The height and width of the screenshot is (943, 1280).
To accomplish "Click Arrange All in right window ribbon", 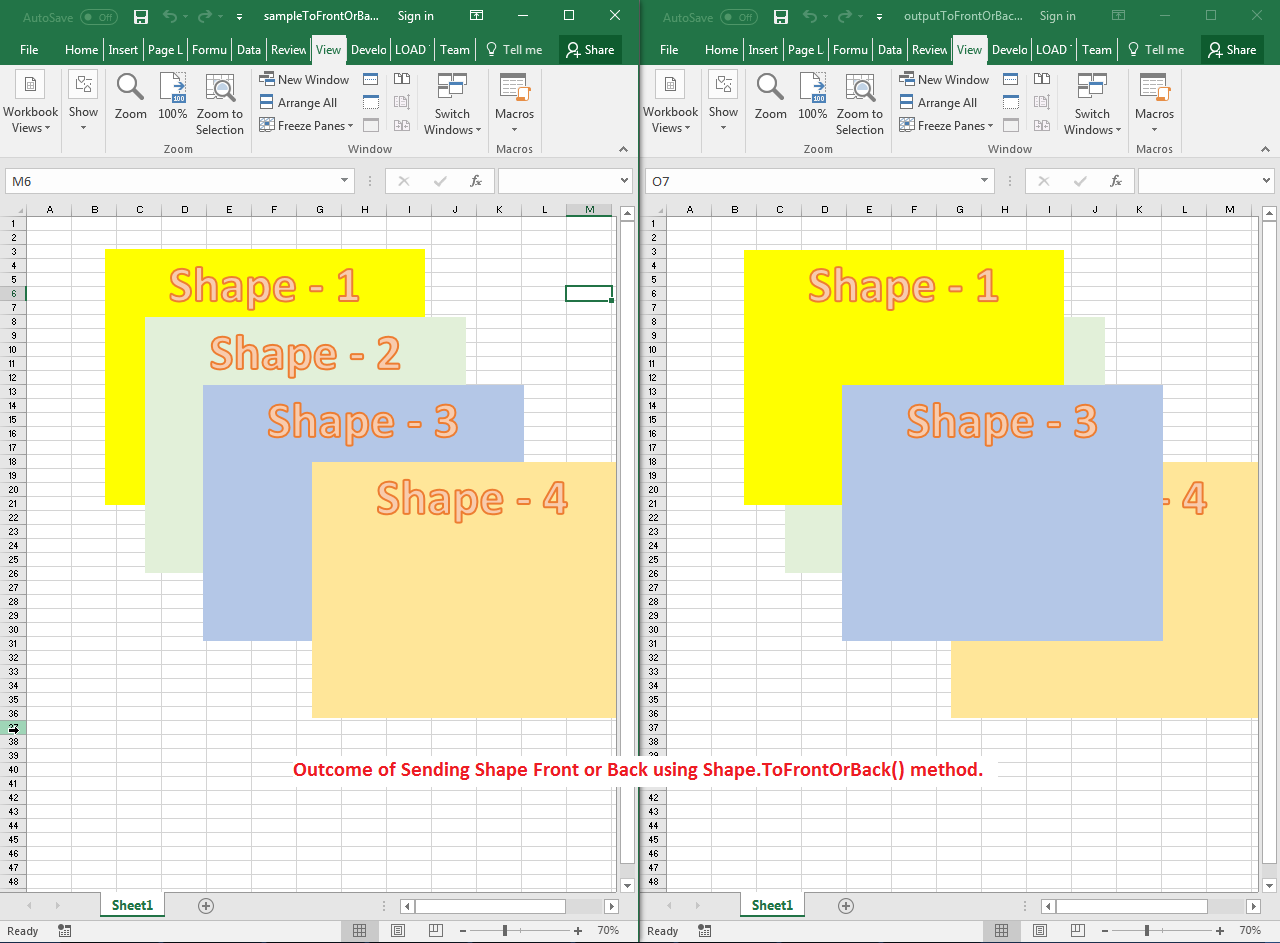I will pyautogui.click(x=938, y=103).
